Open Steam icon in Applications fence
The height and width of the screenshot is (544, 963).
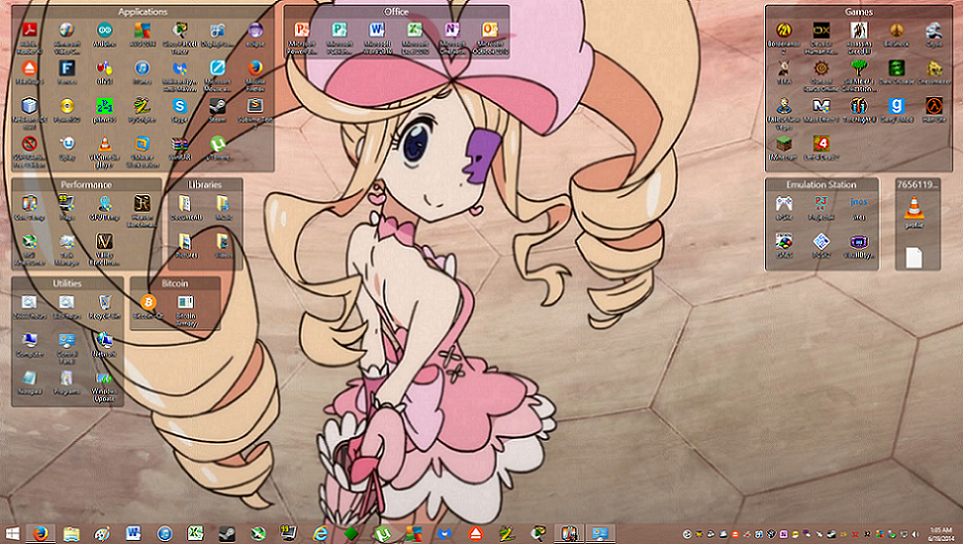217,106
